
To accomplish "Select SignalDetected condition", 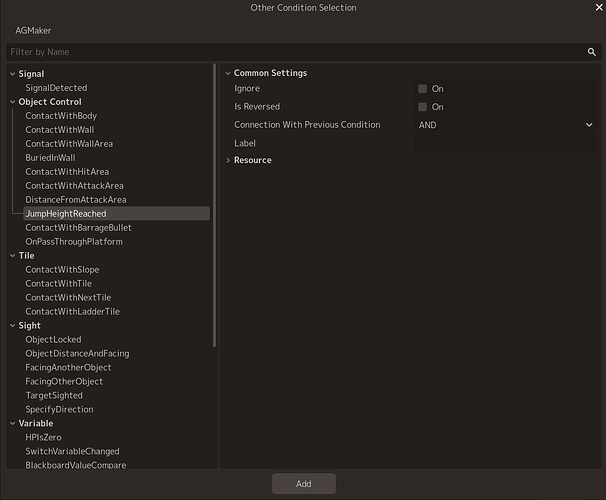I will (56, 88).
